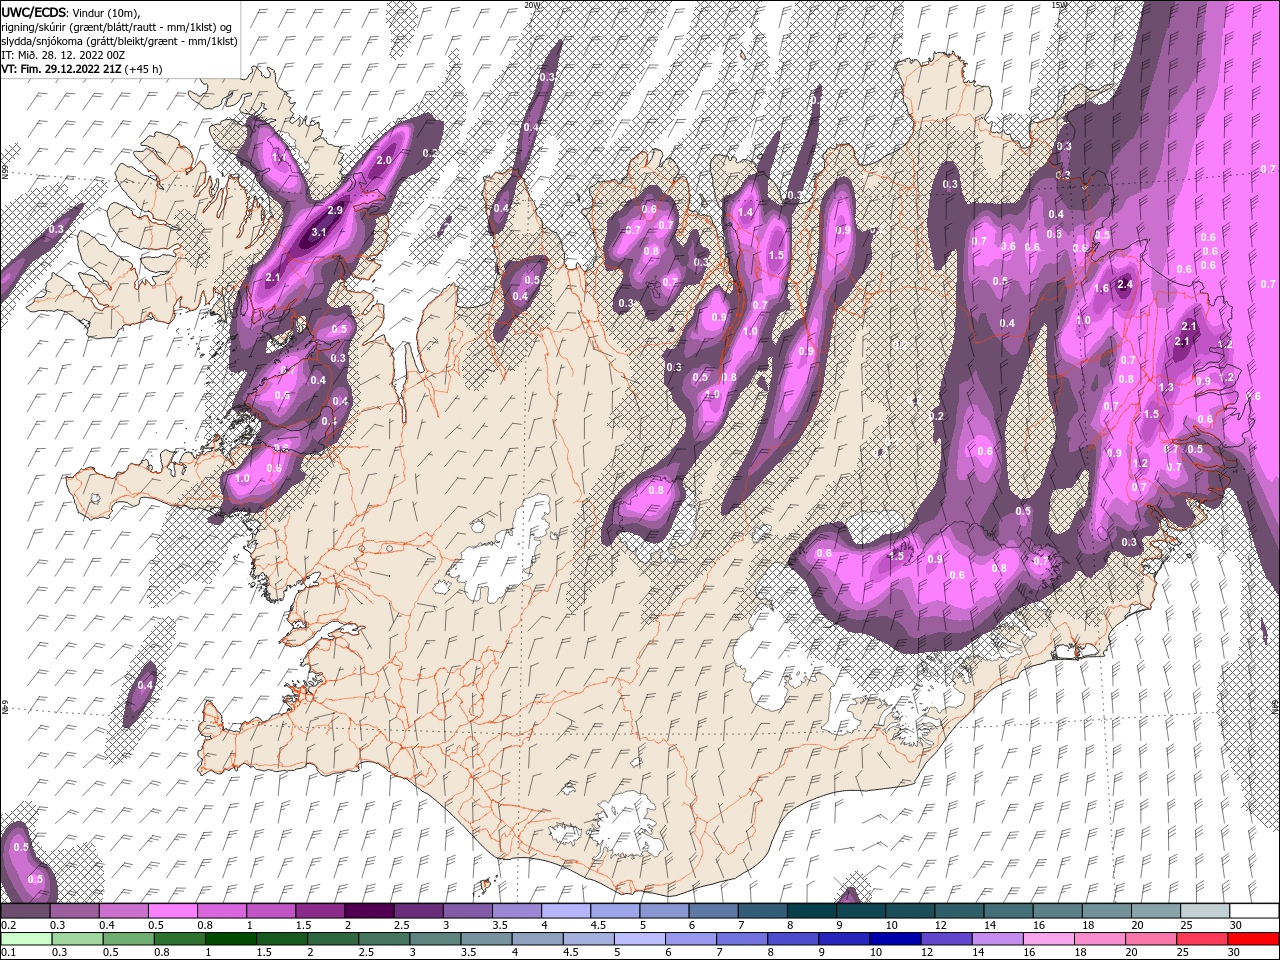Screen dimensions: 1280x960
Task: Click the 20W longitude label on the map's upper border
Action: pyautogui.click(x=532, y=5)
